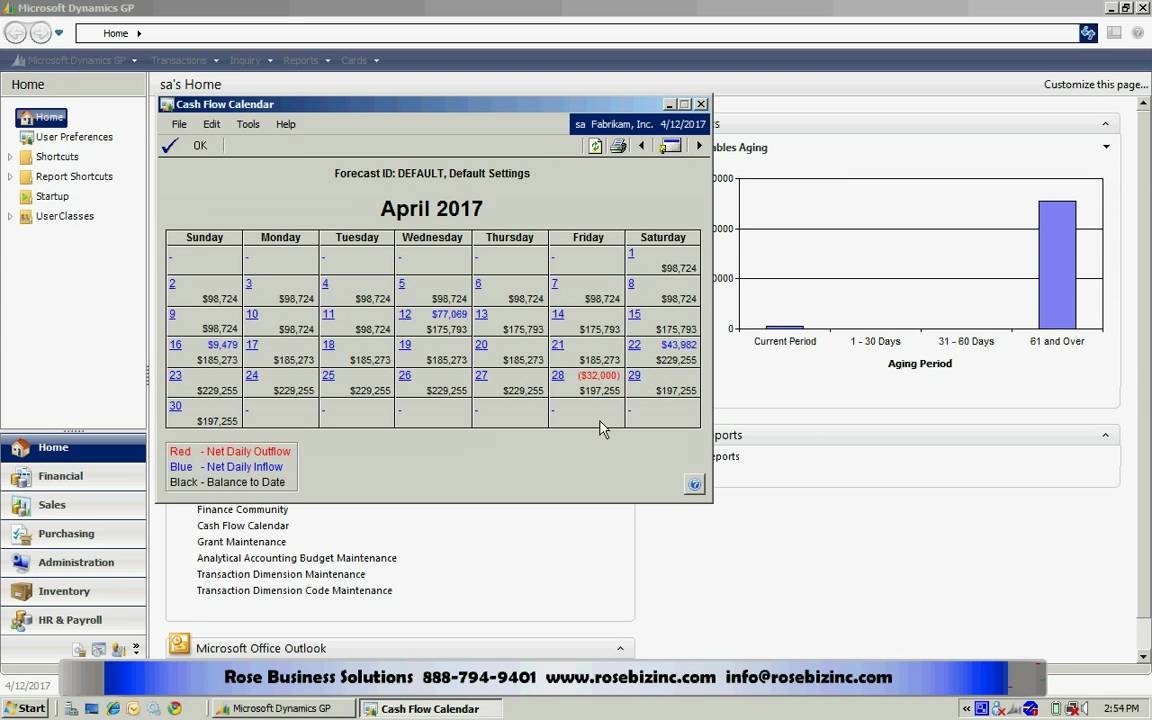This screenshot has width=1152, height=720.
Task: Open the Tools menu in Cash Flow Calendar
Action: pos(248,124)
